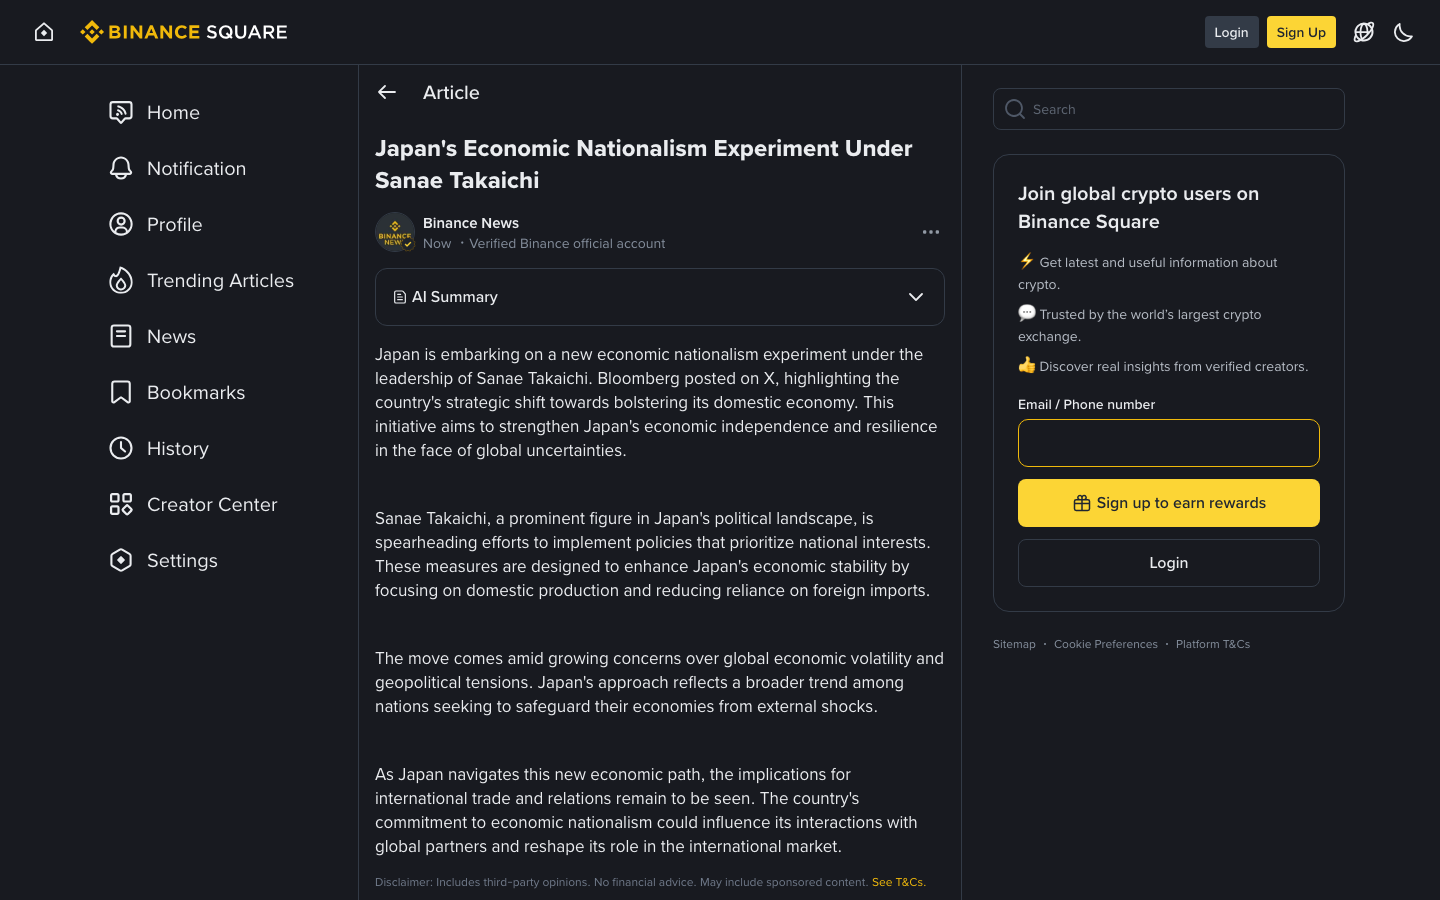Select the Binance News author profile
The height and width of the screenshot is (900, 1440).
click(470, 222)
